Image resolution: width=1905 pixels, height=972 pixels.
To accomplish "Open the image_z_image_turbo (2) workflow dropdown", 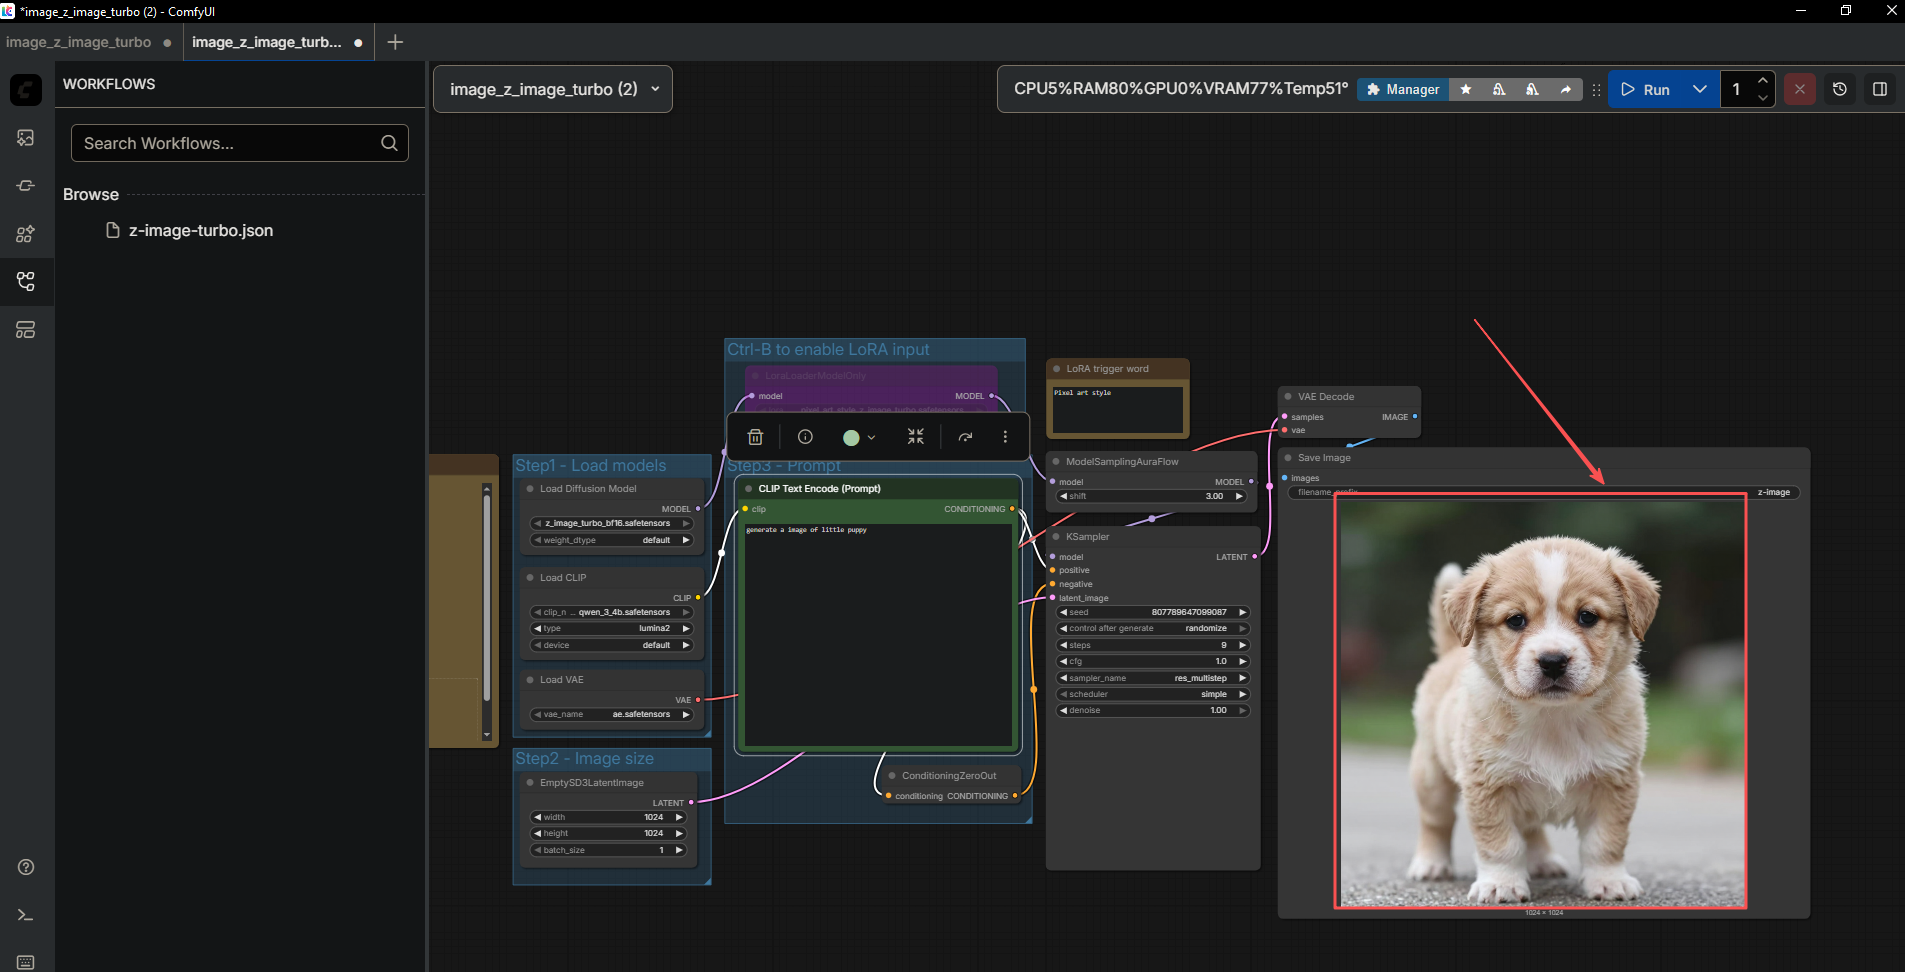I will click(553, 89).
